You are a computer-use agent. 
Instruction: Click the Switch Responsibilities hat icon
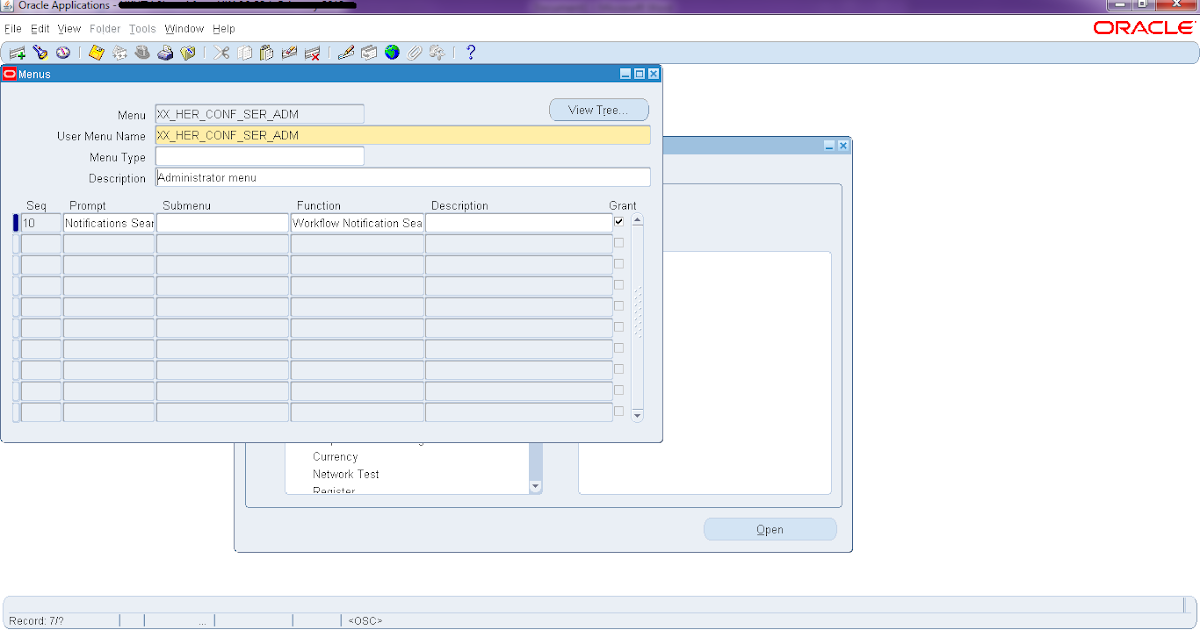pos(143,53)
